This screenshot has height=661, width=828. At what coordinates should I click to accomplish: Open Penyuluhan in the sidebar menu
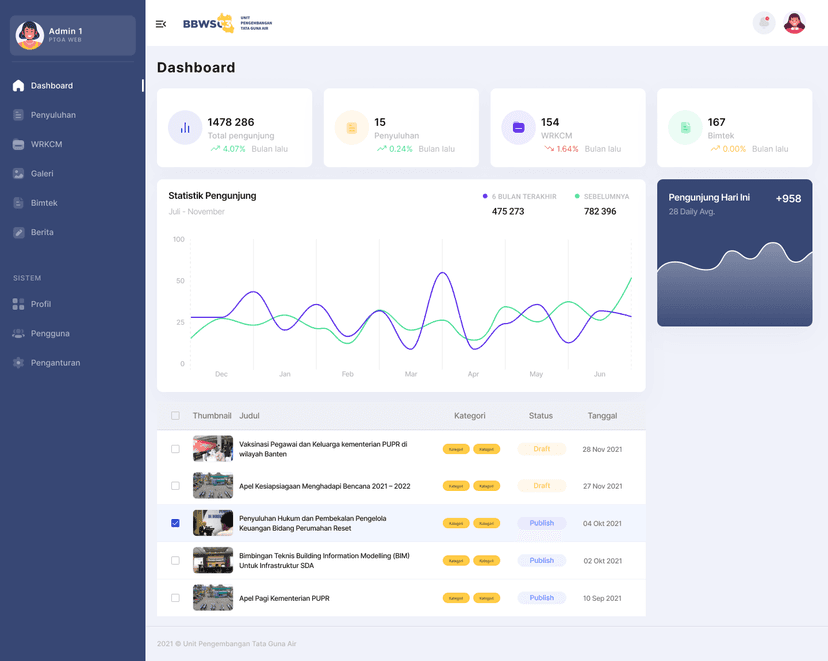click(53, 115)
